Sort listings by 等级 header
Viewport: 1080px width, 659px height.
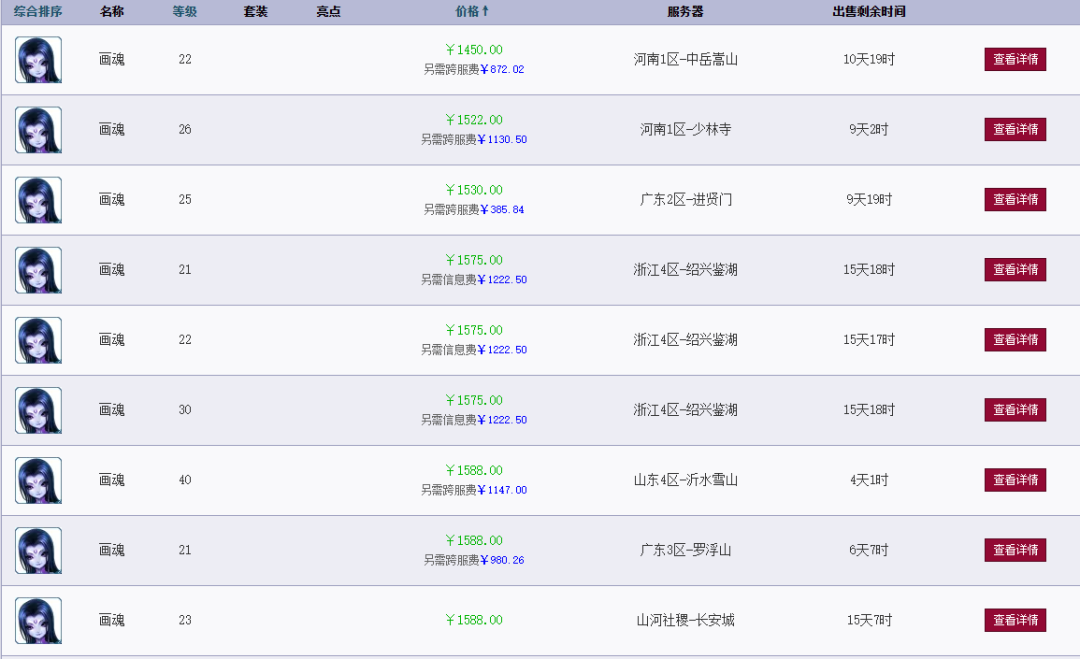click(x=185, y=12)
